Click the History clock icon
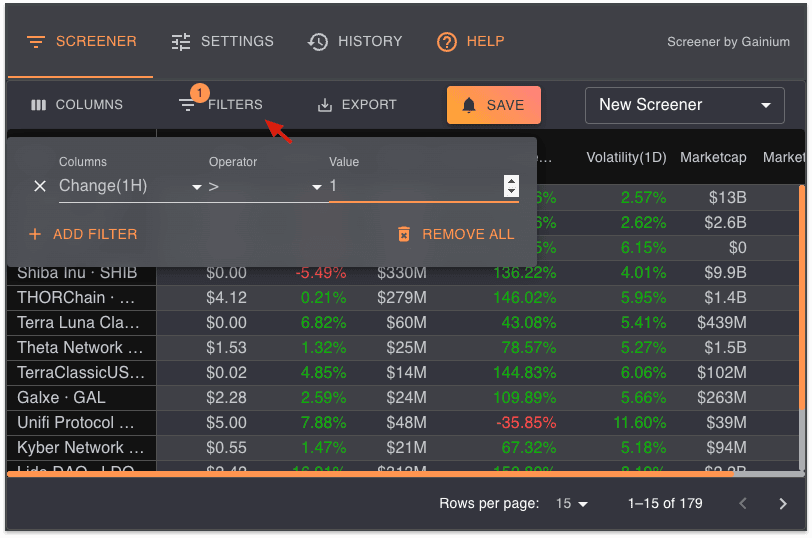 318,42
